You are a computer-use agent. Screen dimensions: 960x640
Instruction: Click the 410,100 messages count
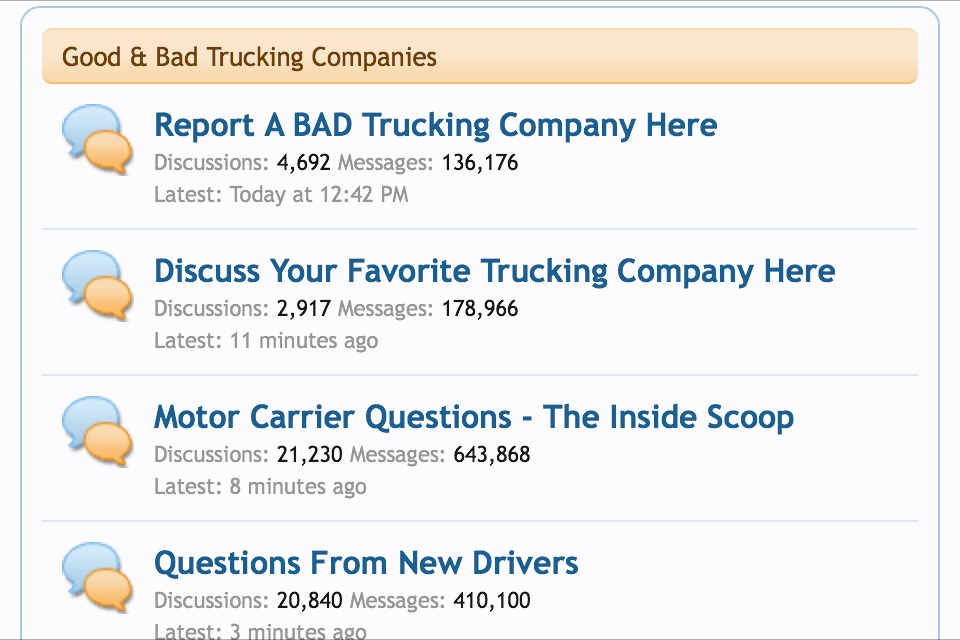click(492, 600)
